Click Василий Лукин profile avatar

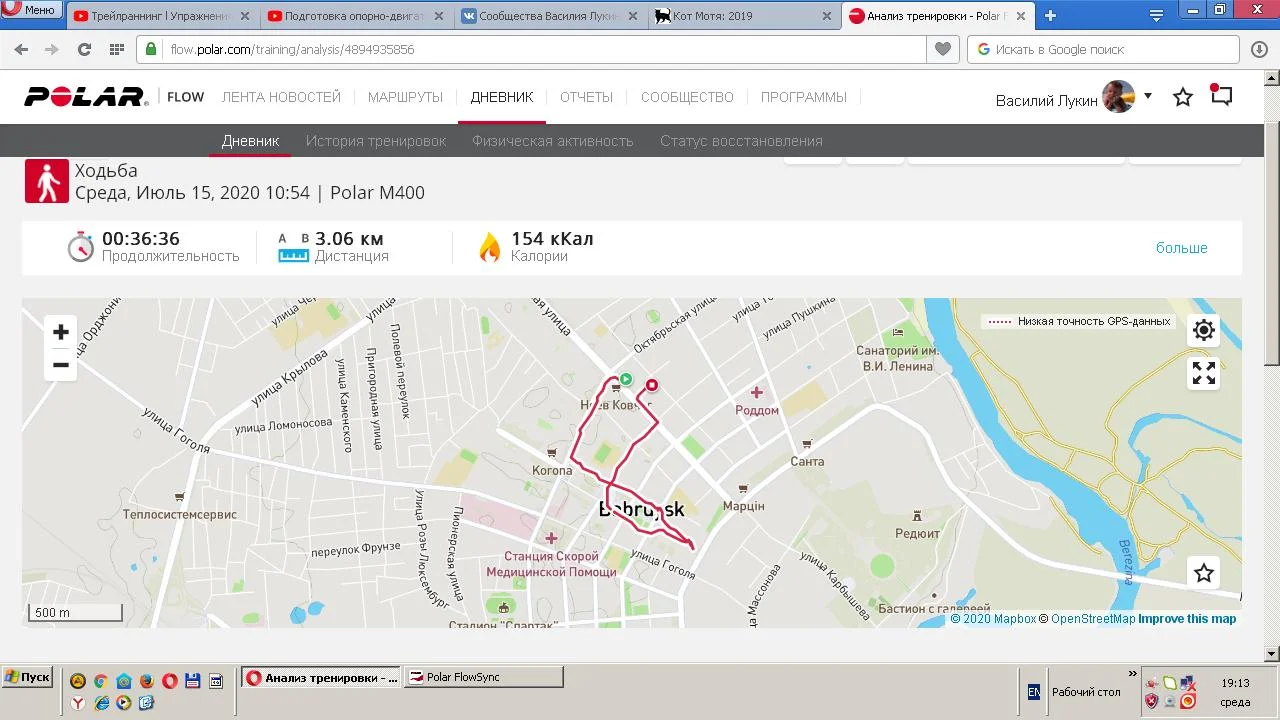pos(1119,97)
